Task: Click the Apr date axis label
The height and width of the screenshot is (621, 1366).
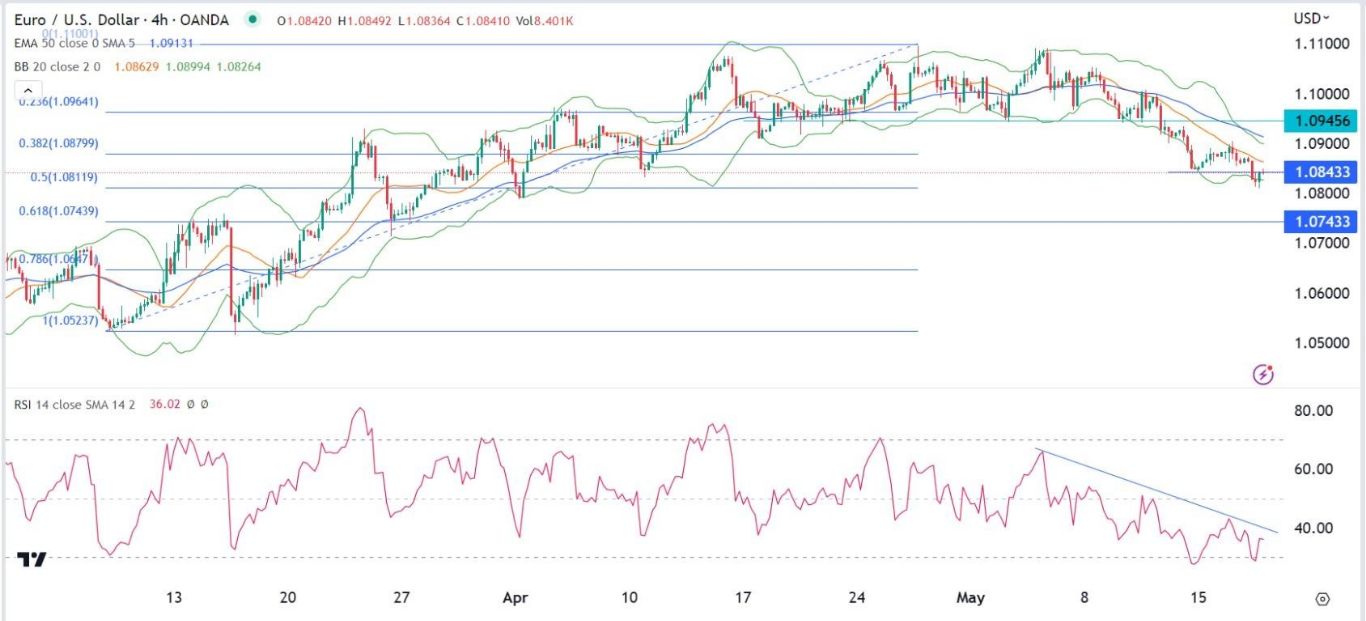Action: [515, 598]
